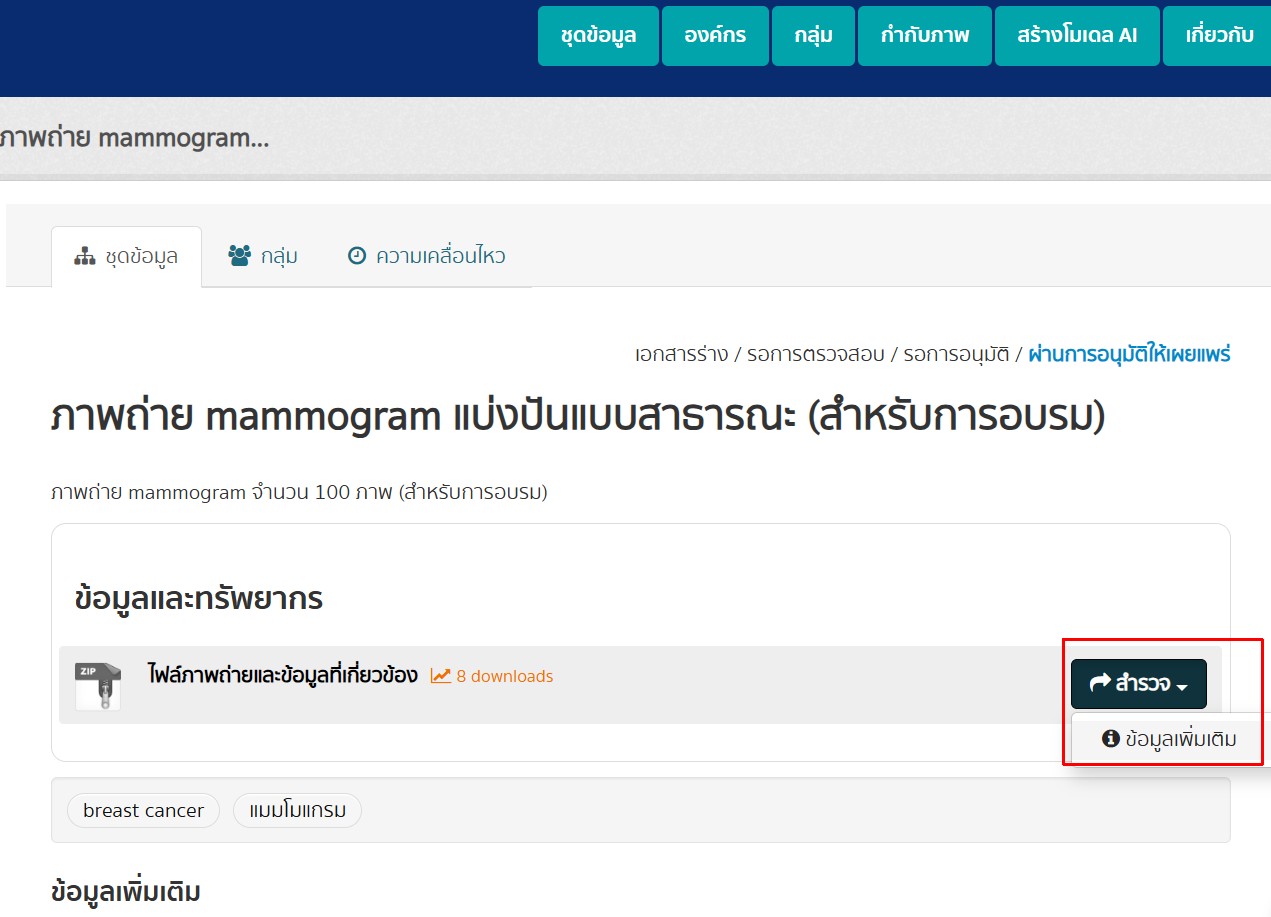Open the สร้างโมเดล AI page

point(1076,34)
